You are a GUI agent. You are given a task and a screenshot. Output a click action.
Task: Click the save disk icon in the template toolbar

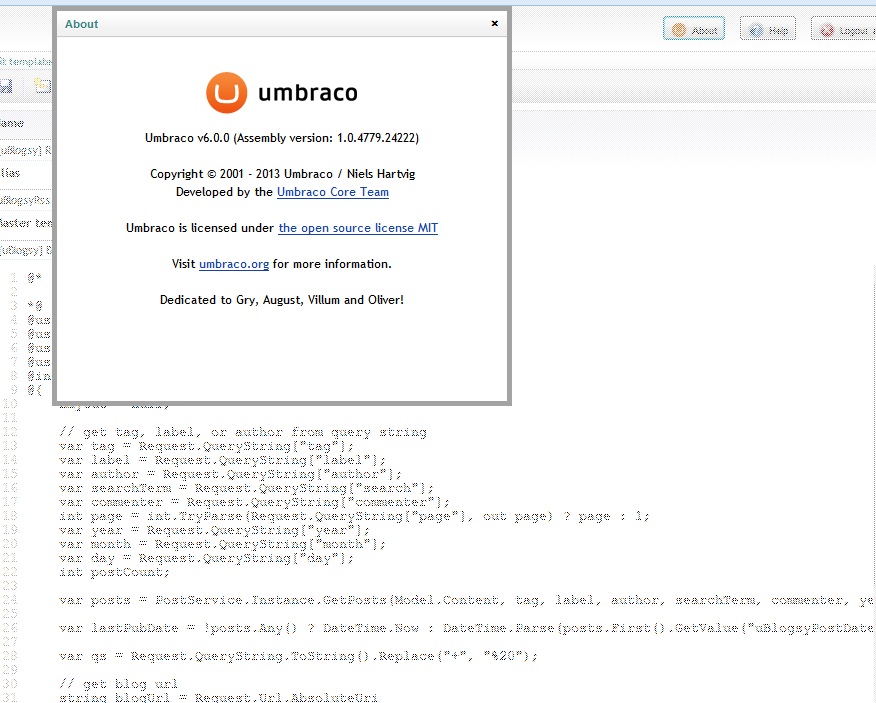6,86
